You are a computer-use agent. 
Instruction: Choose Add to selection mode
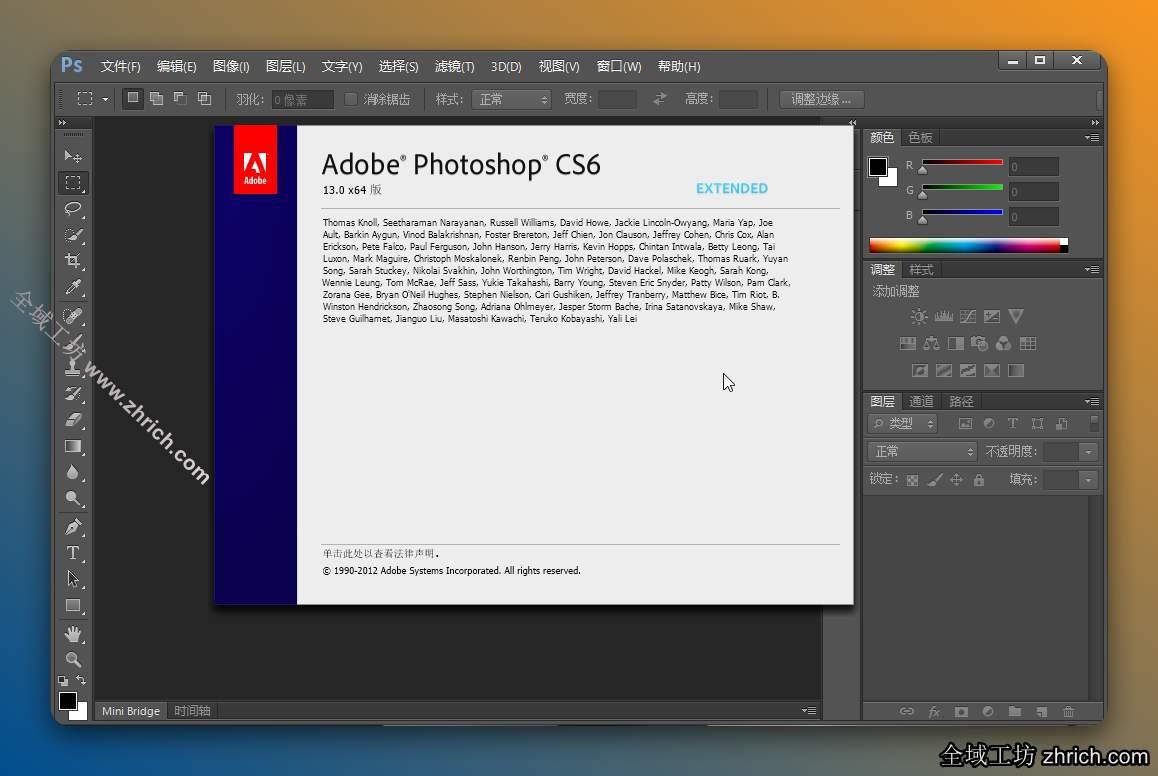click(x=157, y=98)
